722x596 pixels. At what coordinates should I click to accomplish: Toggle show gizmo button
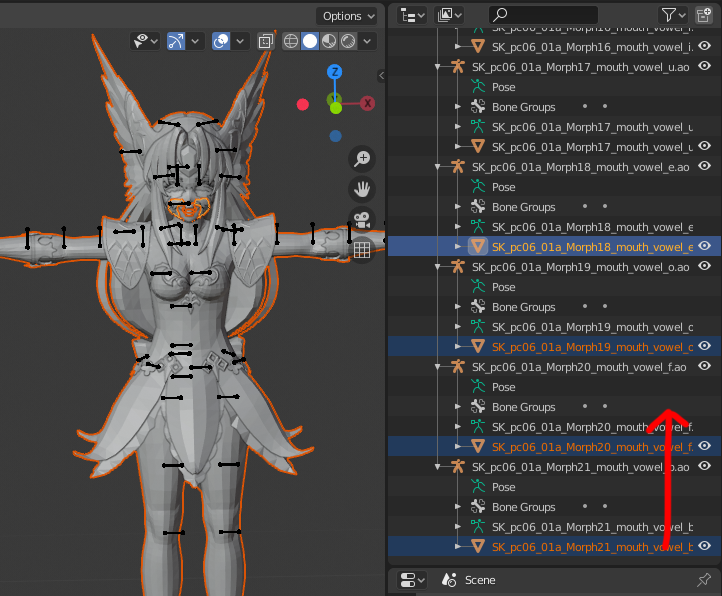click(x=176, y=41)
